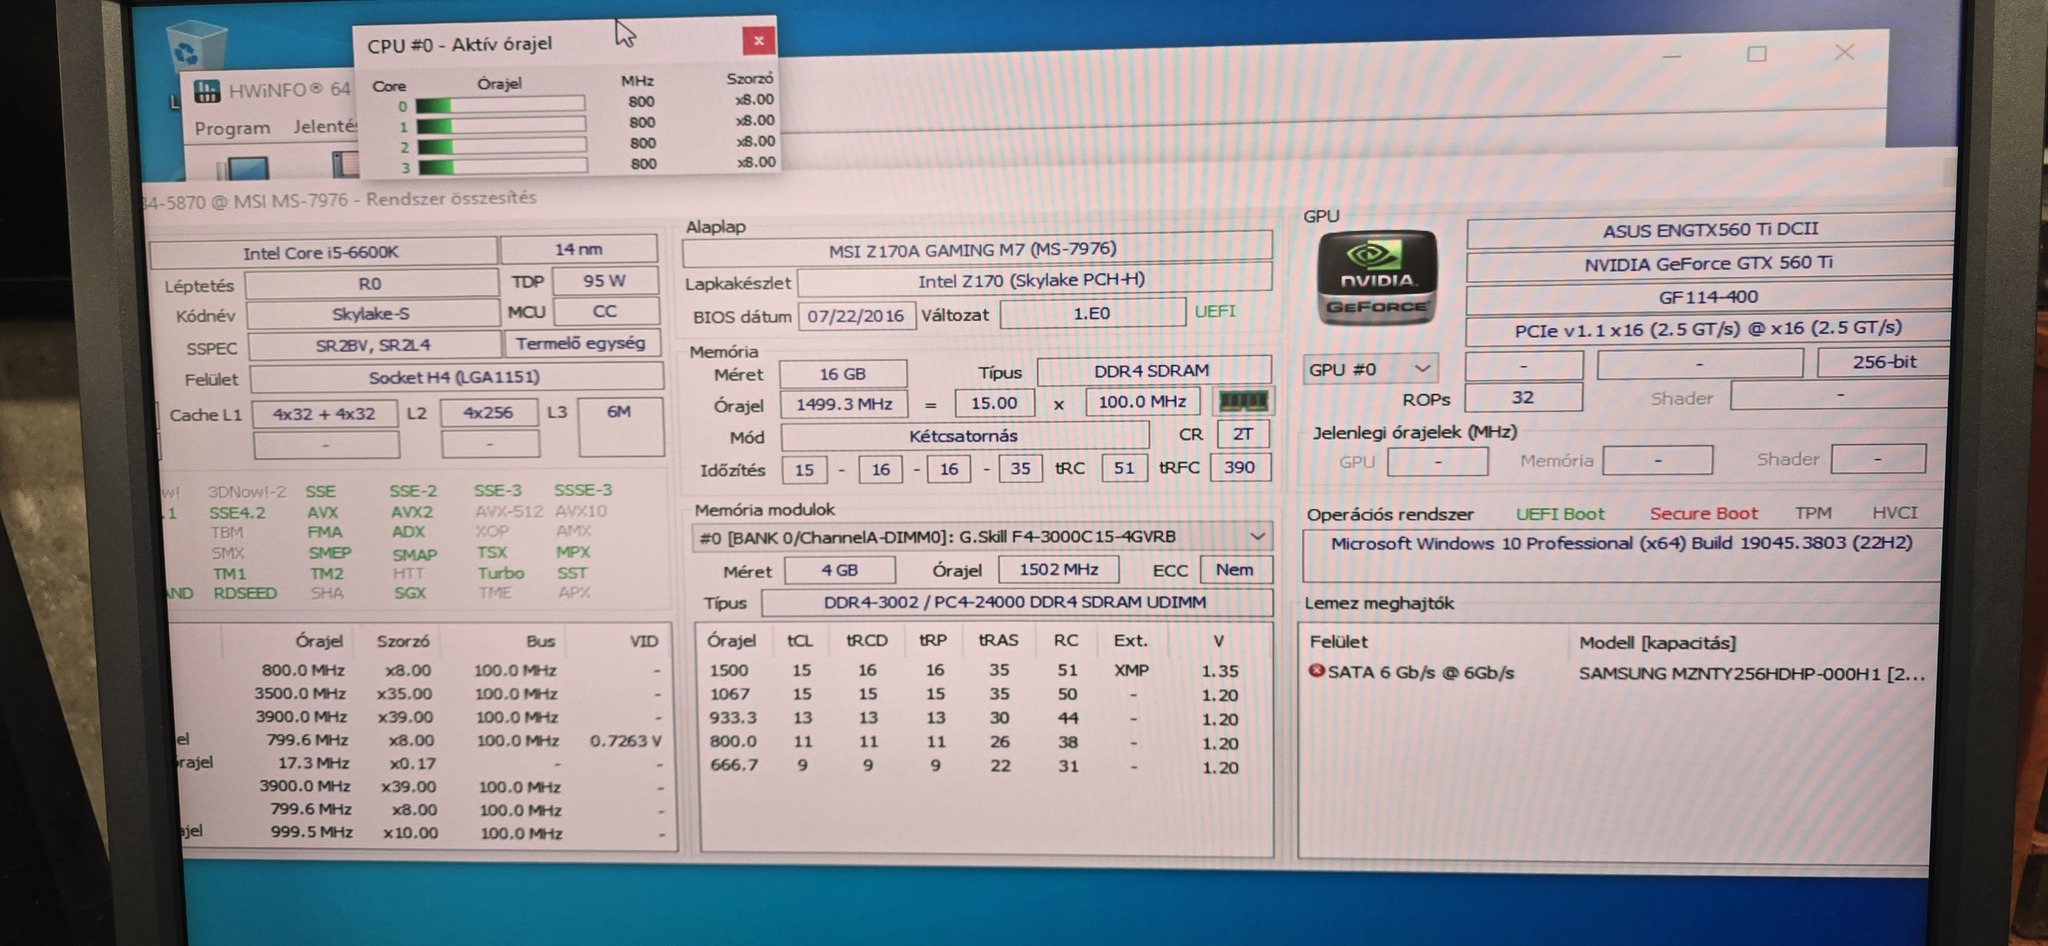Click the Skylake-S codename field
This screenshot has width=2048, height=946.
[x=371, y=314]
